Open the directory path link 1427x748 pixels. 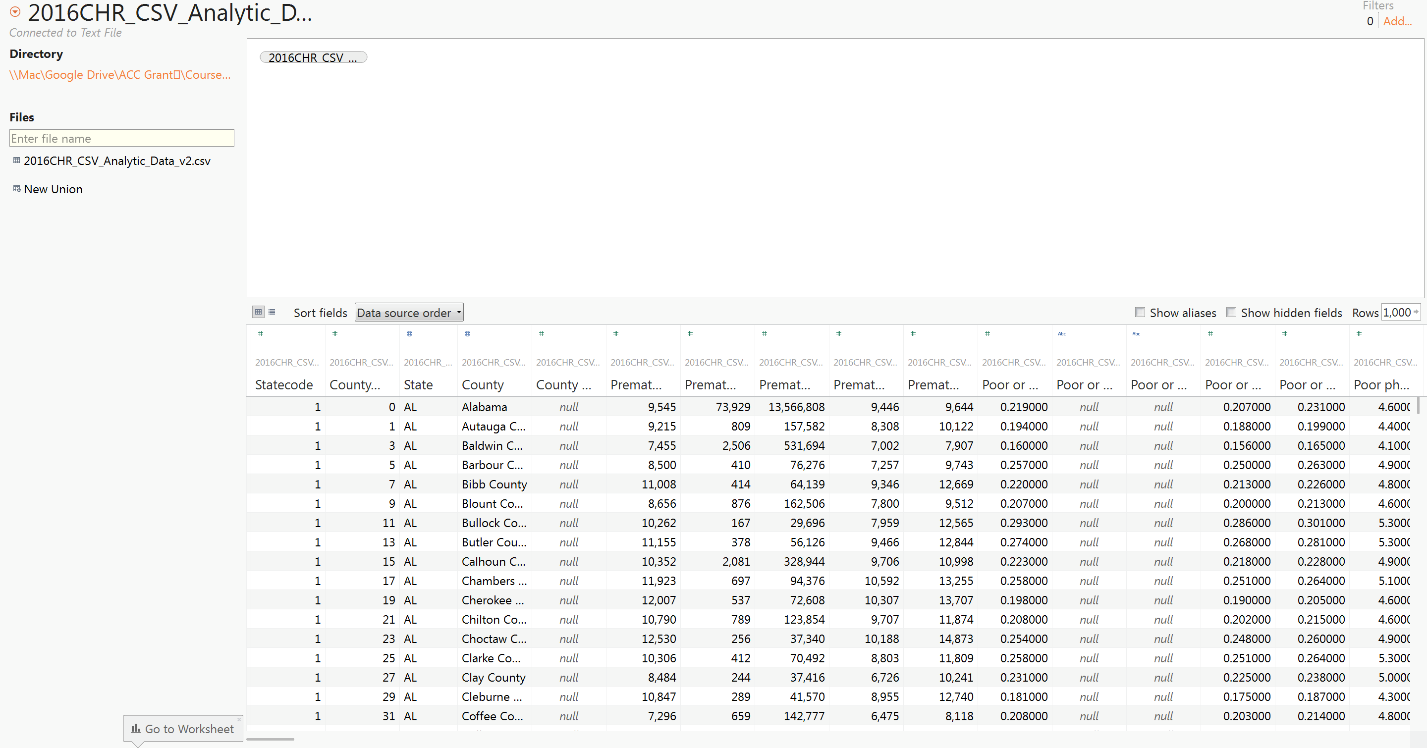tap(120, 75)
